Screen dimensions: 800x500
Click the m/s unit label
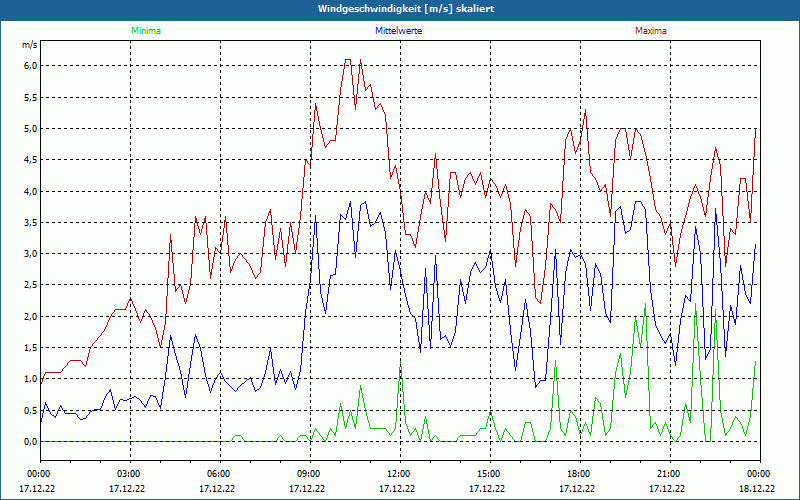[30, 45]
